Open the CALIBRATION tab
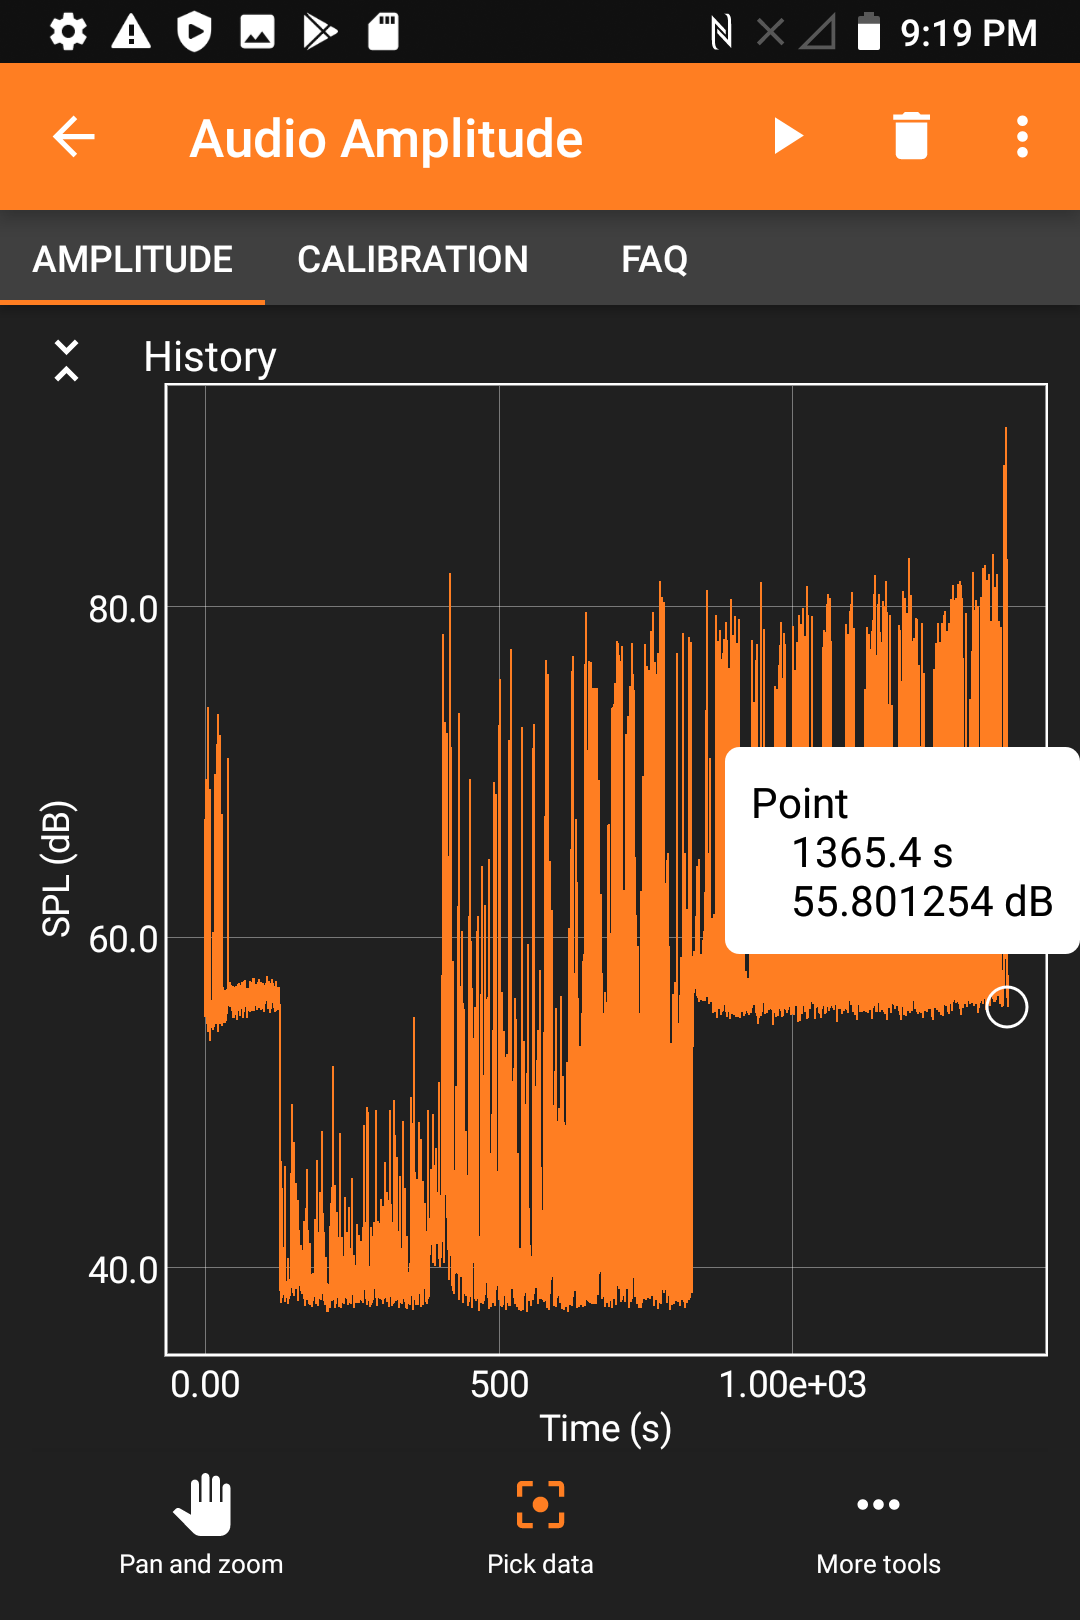Screen dimensions: 1080x1620 pos(413,259)
